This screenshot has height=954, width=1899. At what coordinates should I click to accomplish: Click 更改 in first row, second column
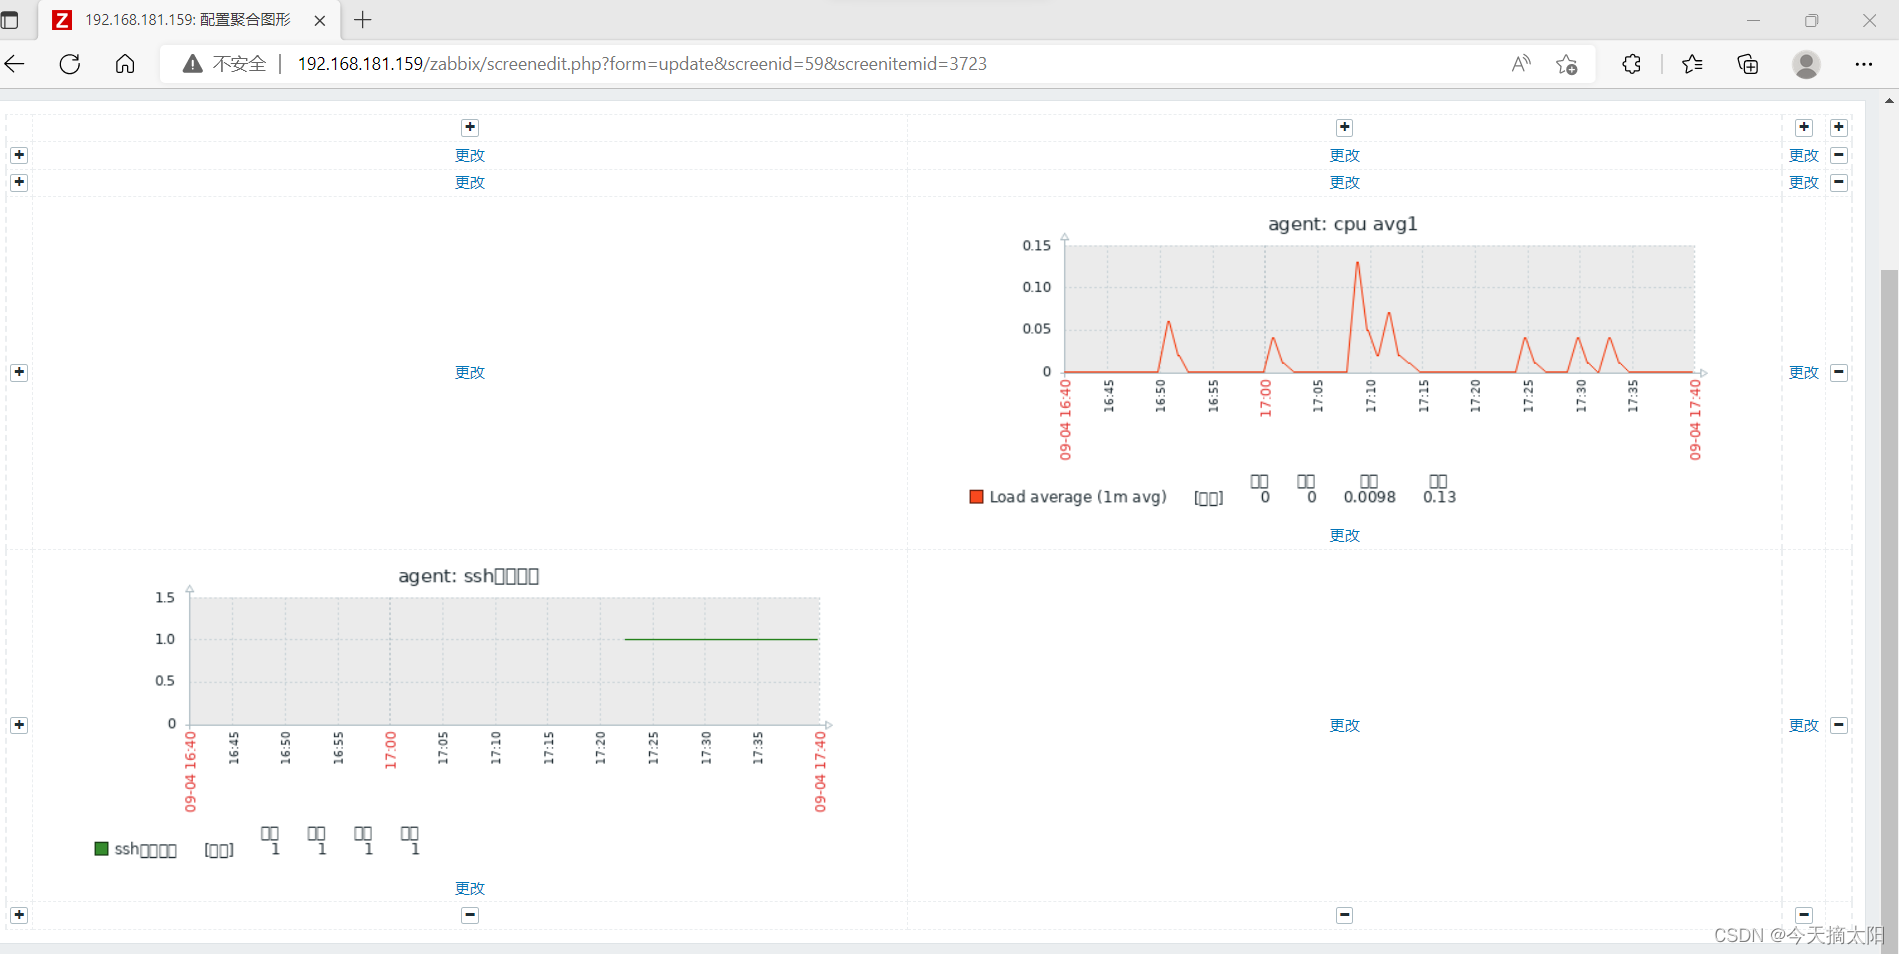pos(1345,155)
